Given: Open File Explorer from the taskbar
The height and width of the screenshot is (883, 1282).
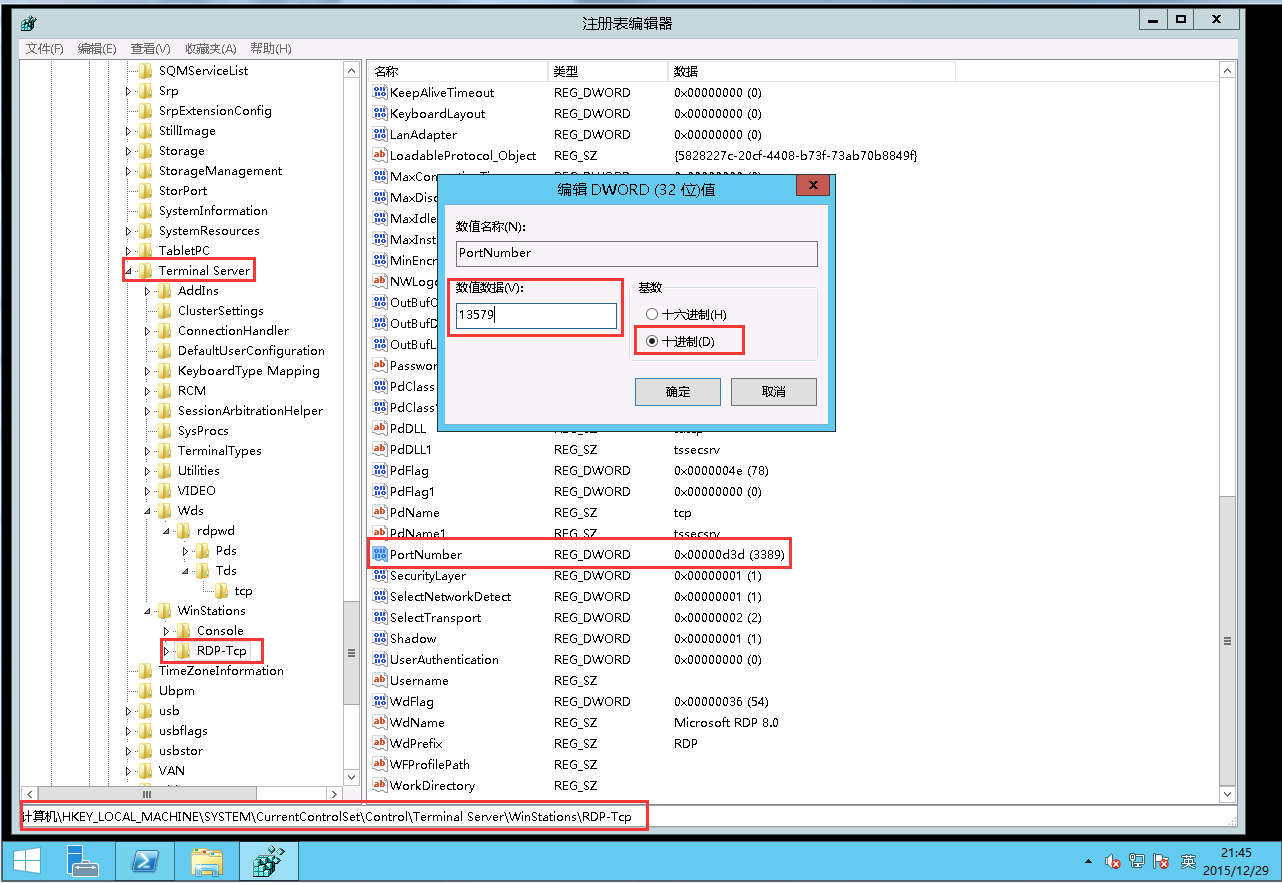Looking at the screenshot, I should pos(207,861).
